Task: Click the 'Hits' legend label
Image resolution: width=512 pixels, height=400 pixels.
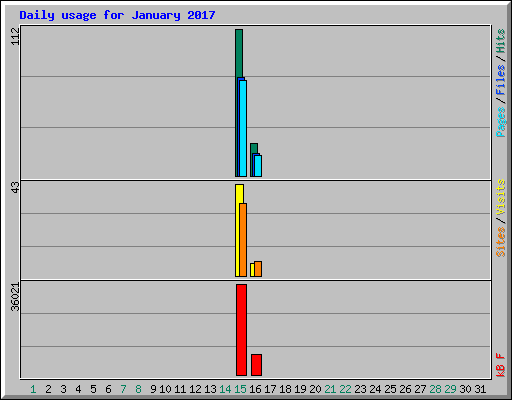Action: point(500,41)
